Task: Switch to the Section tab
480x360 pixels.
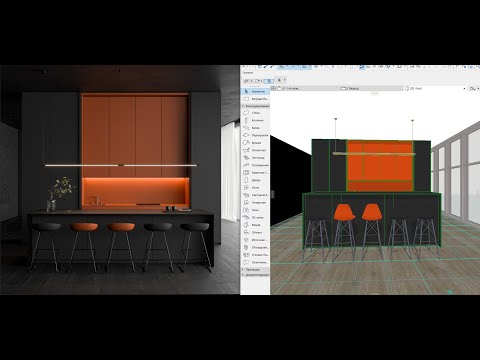Action: (371, 88)
